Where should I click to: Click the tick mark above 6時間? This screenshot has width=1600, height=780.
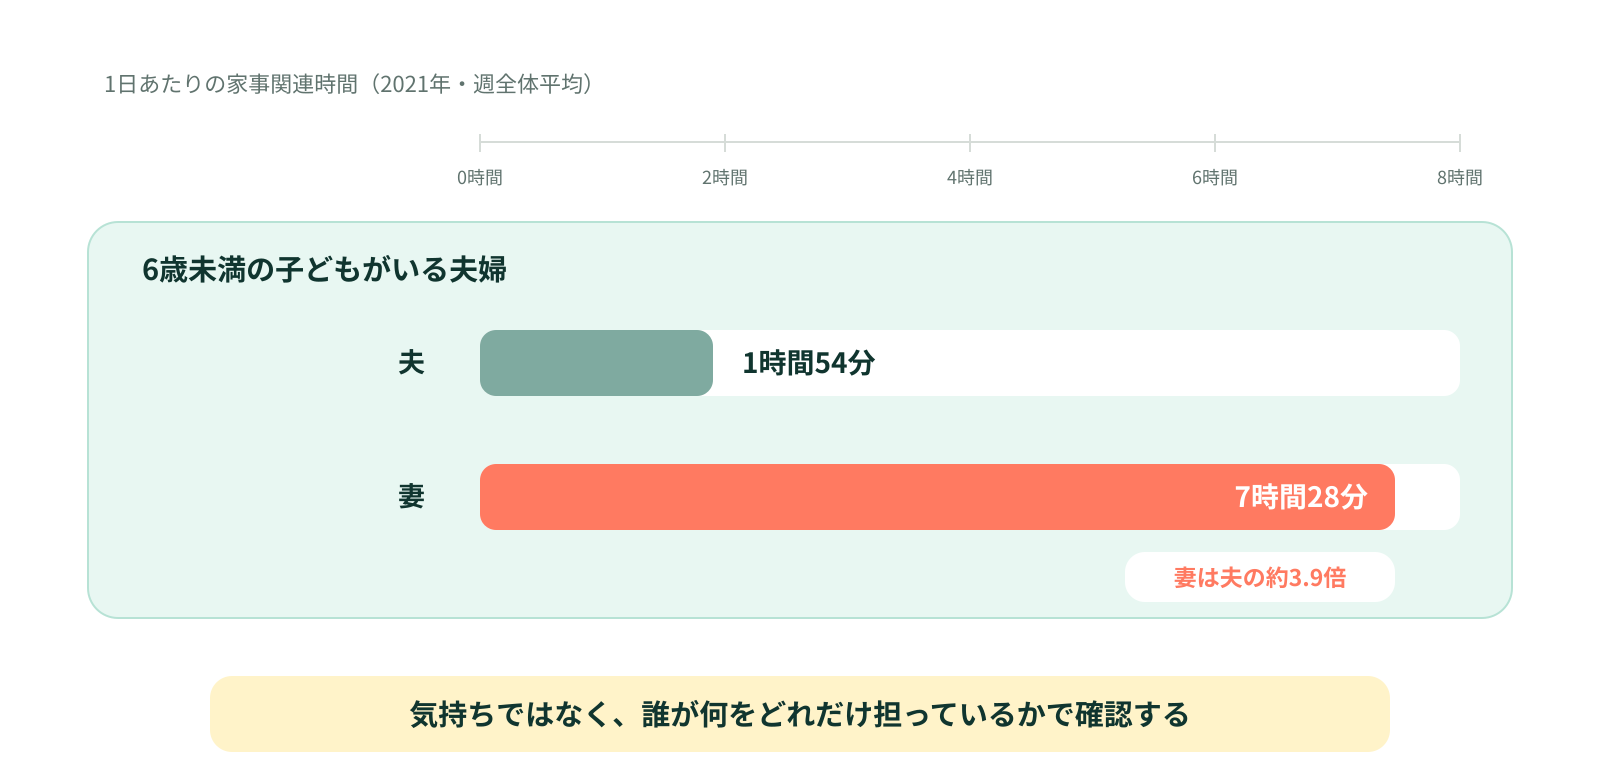pos(1215,143)
